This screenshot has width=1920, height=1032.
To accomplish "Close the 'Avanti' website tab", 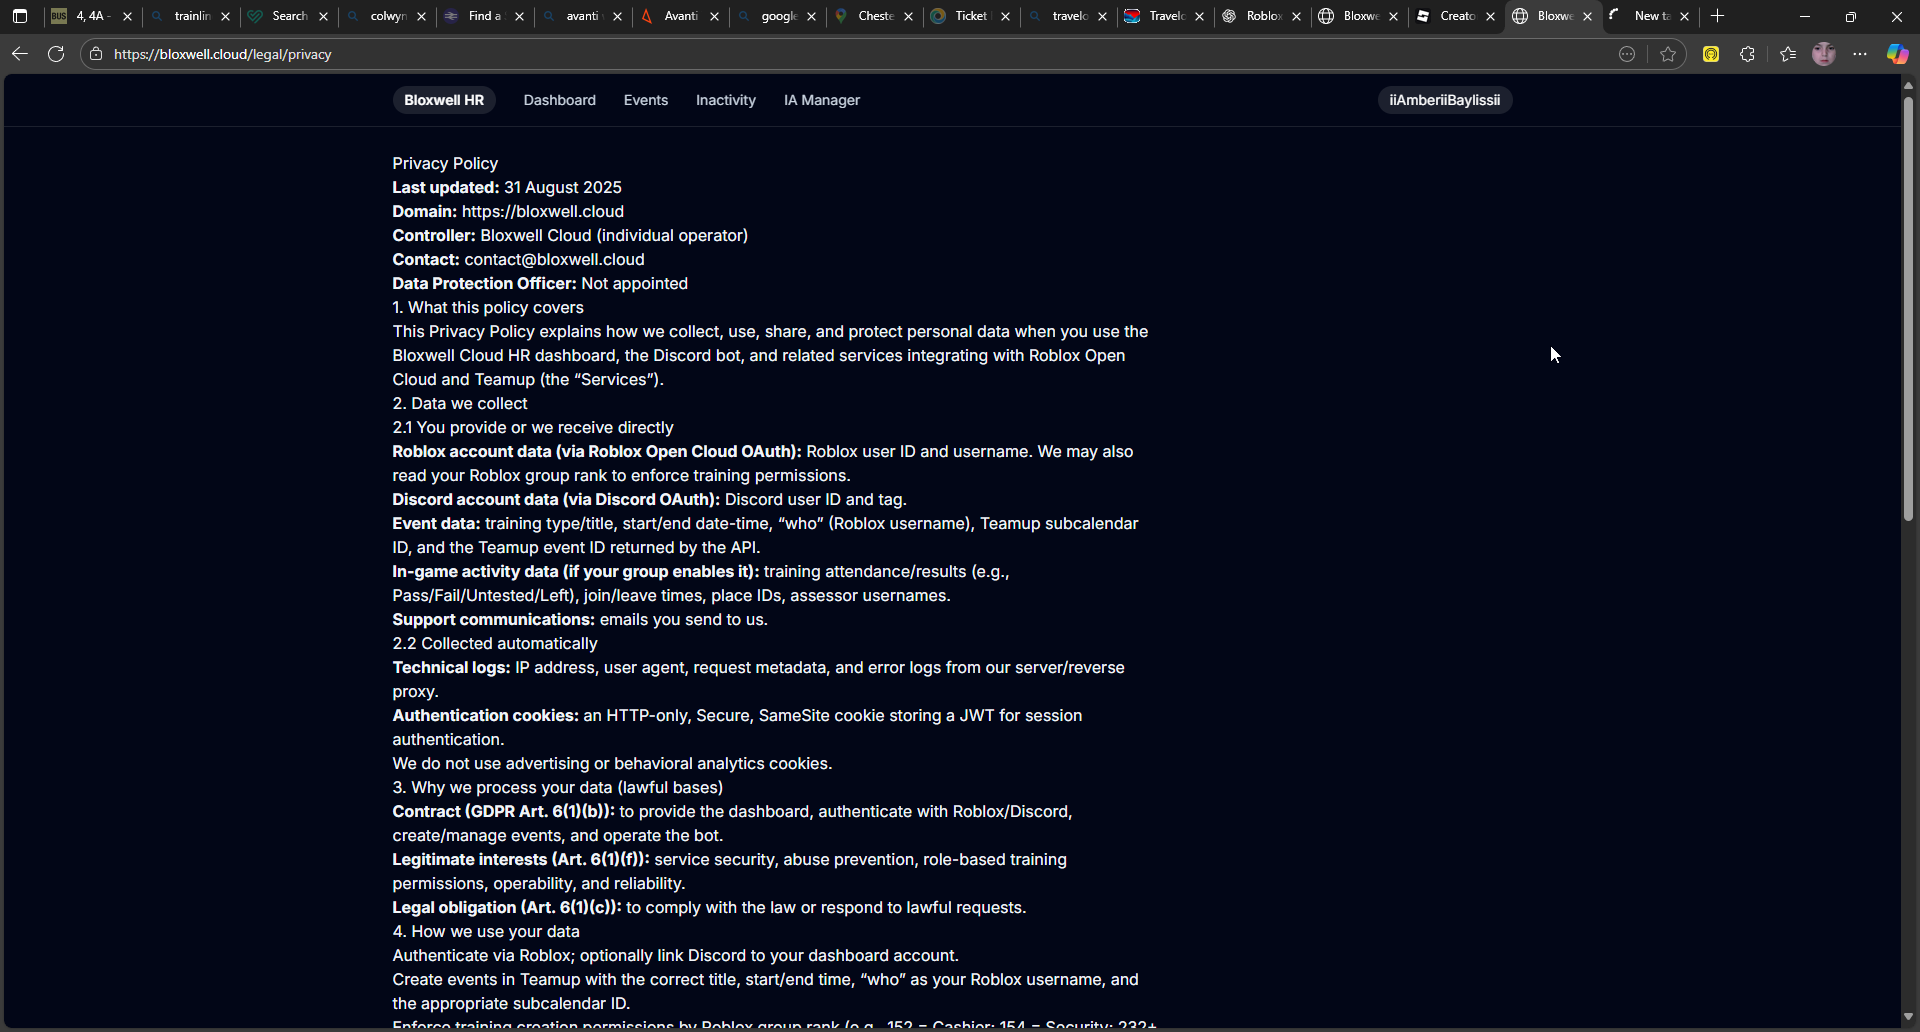I will coord(715,17).
